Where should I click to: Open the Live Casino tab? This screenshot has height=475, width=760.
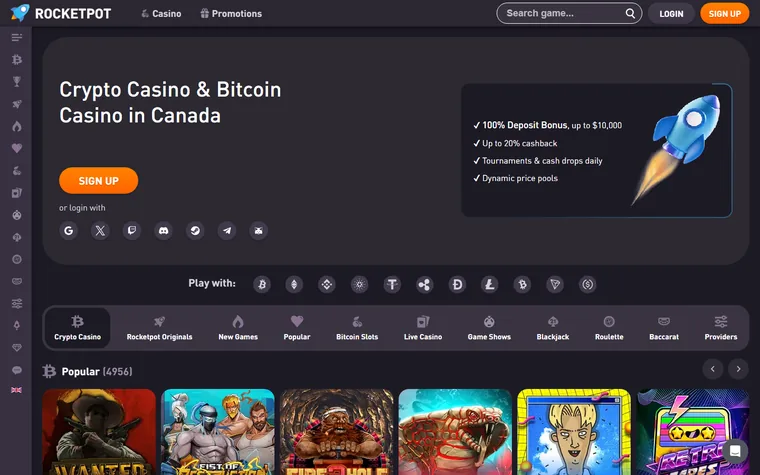423,328
